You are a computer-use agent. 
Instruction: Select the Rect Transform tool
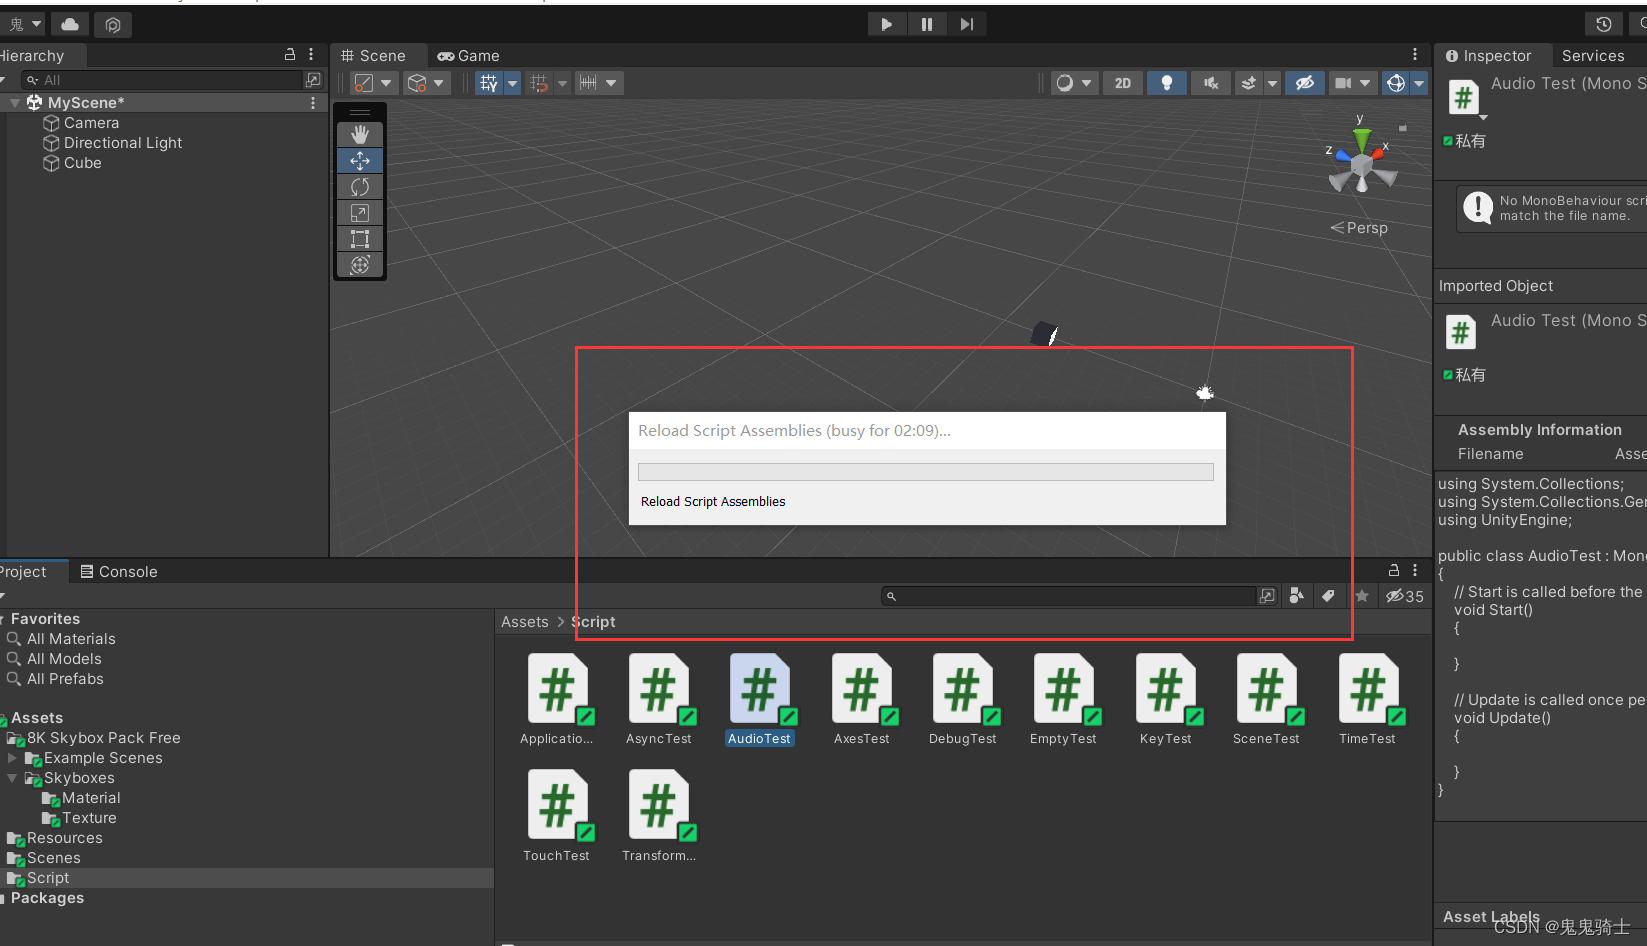coord(360,238)
